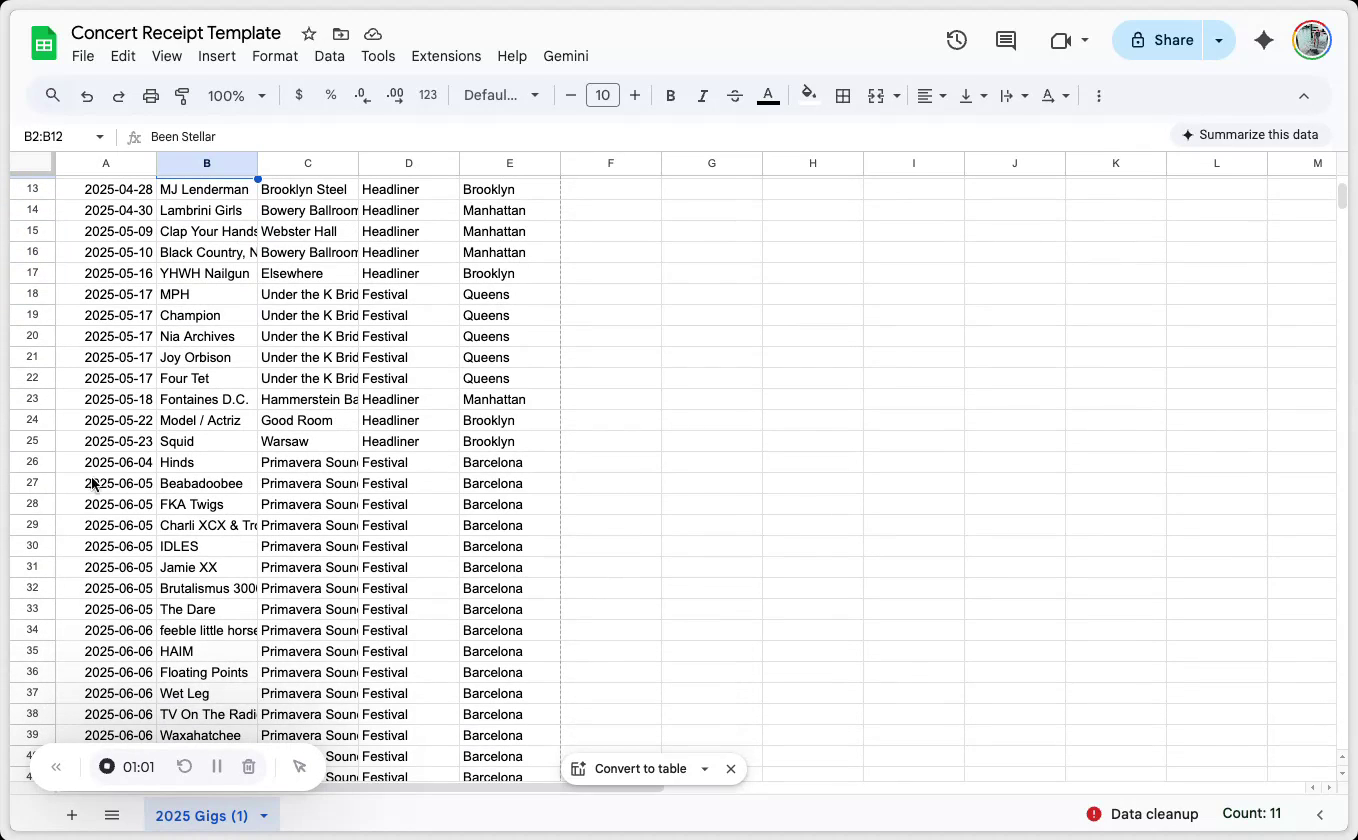Toggle bold formatting
Image resolution: width=1358 pixels, height=840 pixels.
[x=671, y=96]
